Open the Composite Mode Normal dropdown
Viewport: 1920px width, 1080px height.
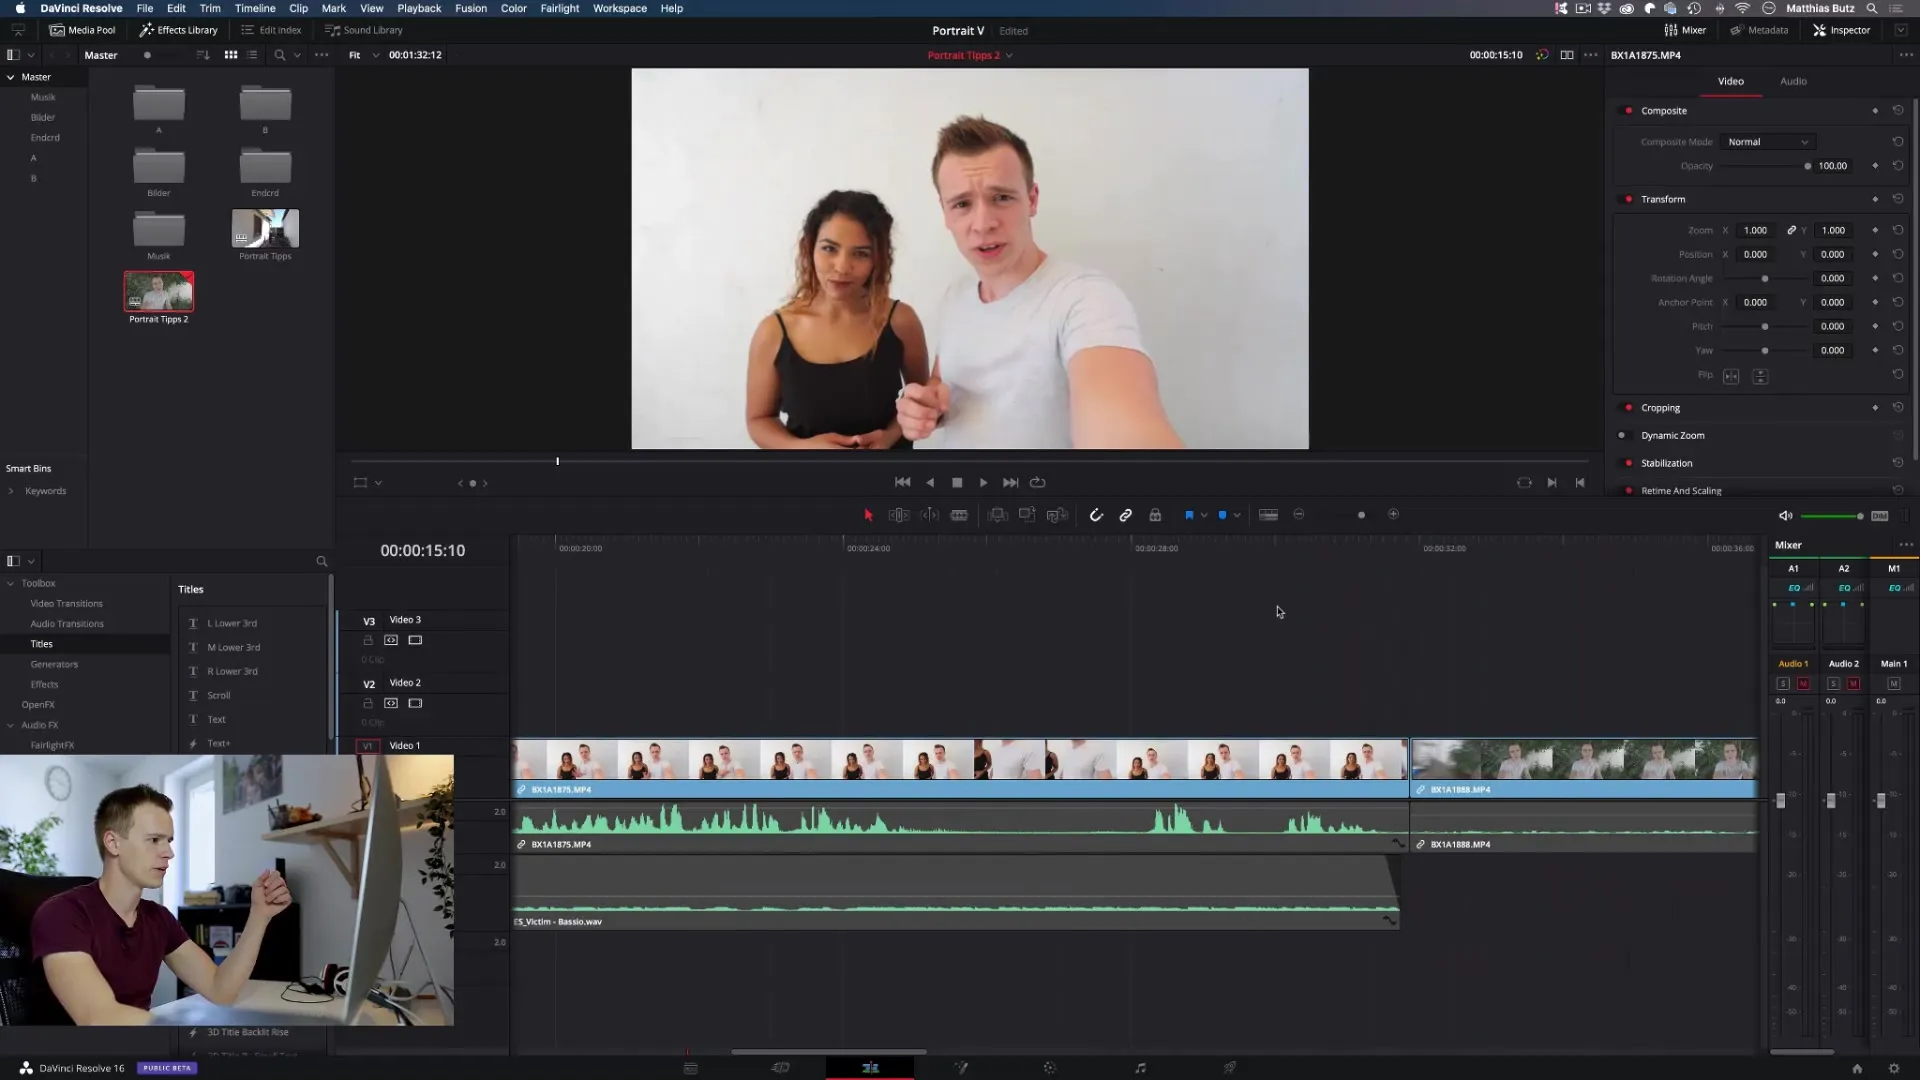[1767, 142]
